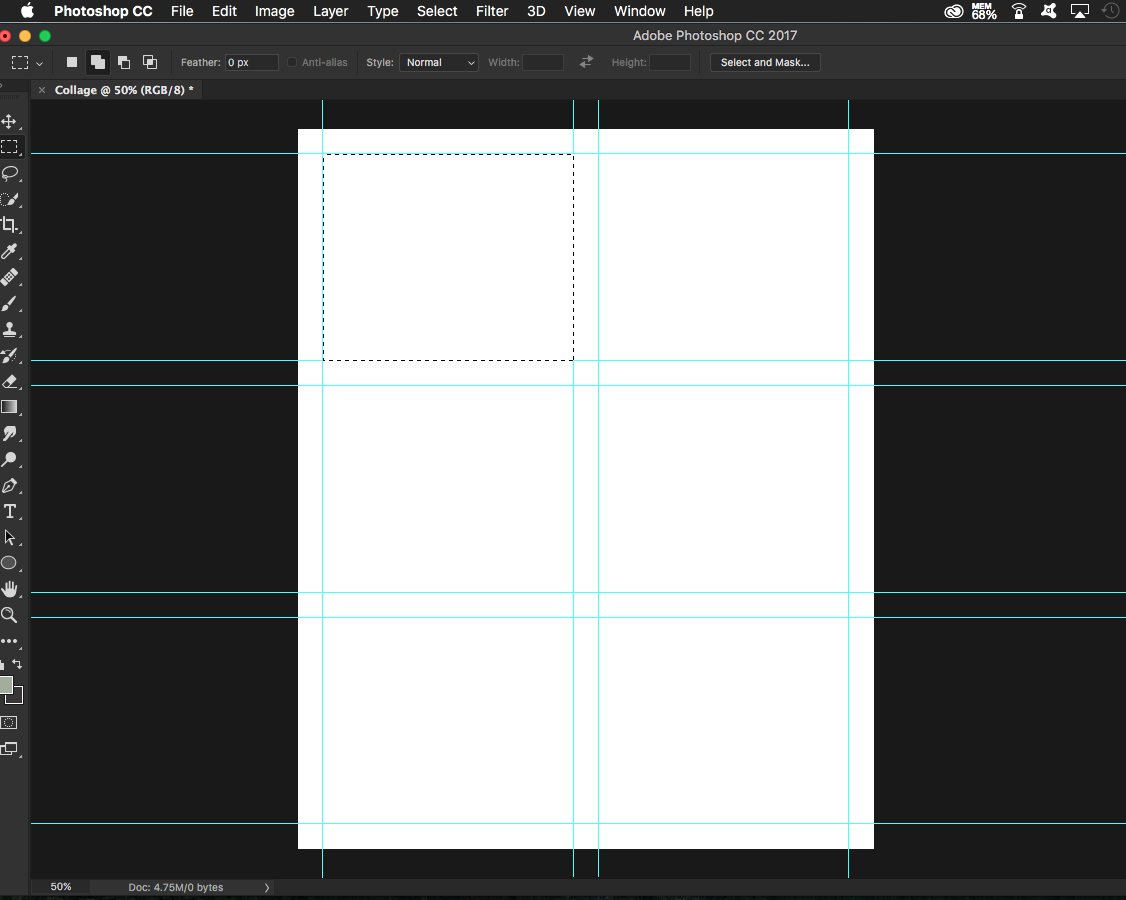Image resolution: width=1126 pixels, height=900 pixels.
Task: Select the Path Selection tool
Action: point(9,537)
